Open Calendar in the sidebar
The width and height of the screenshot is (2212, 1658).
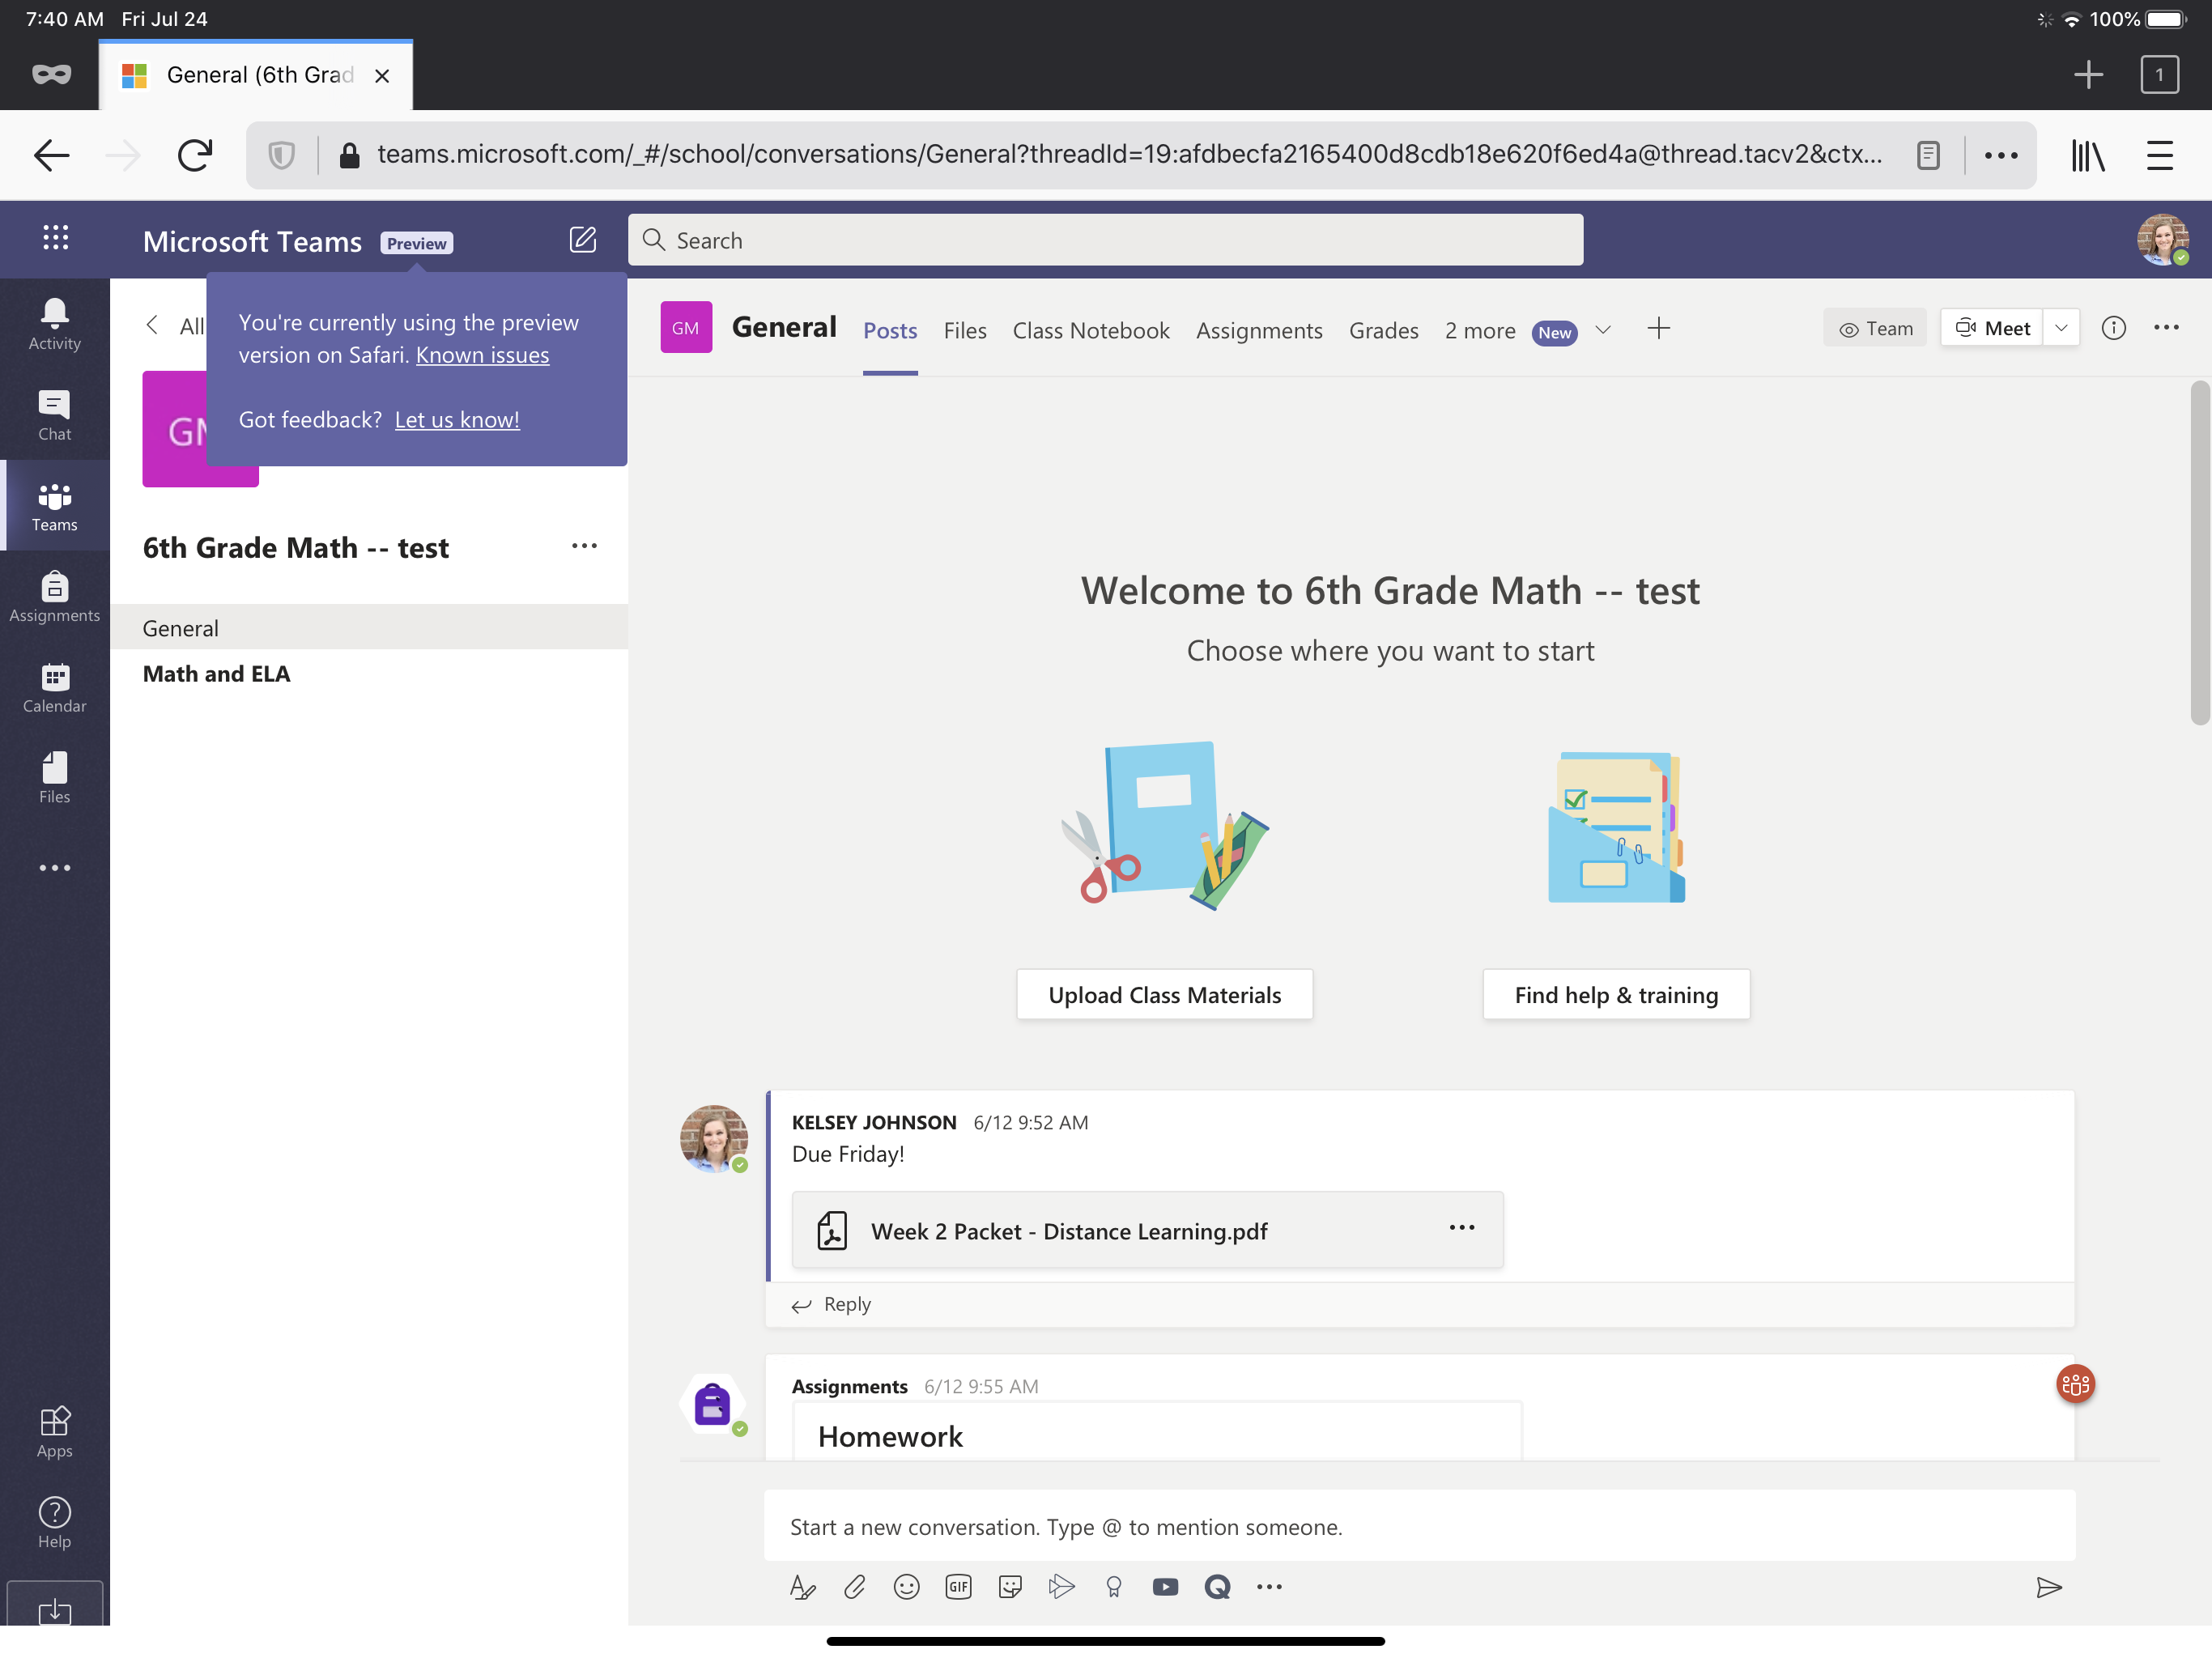(x=54, y=687)
